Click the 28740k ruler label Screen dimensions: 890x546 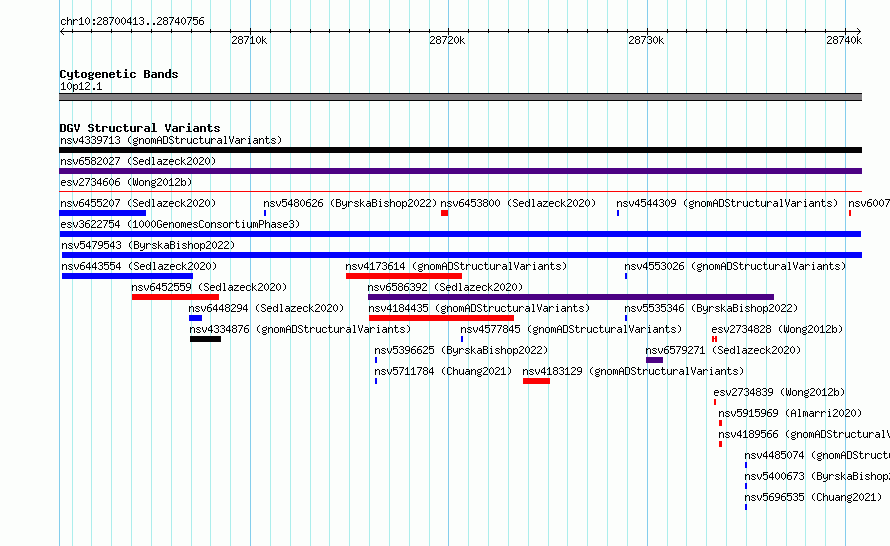coord(844,40)
